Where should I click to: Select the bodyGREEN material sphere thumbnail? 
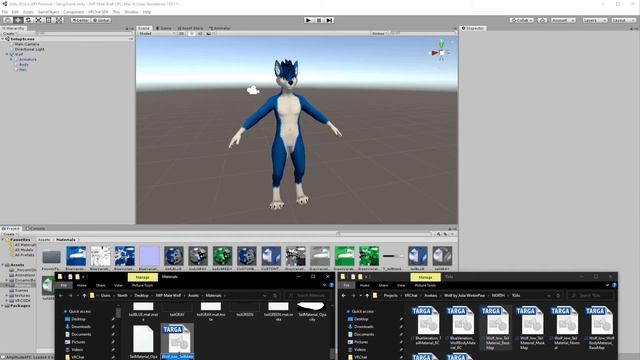pos(222,256)
